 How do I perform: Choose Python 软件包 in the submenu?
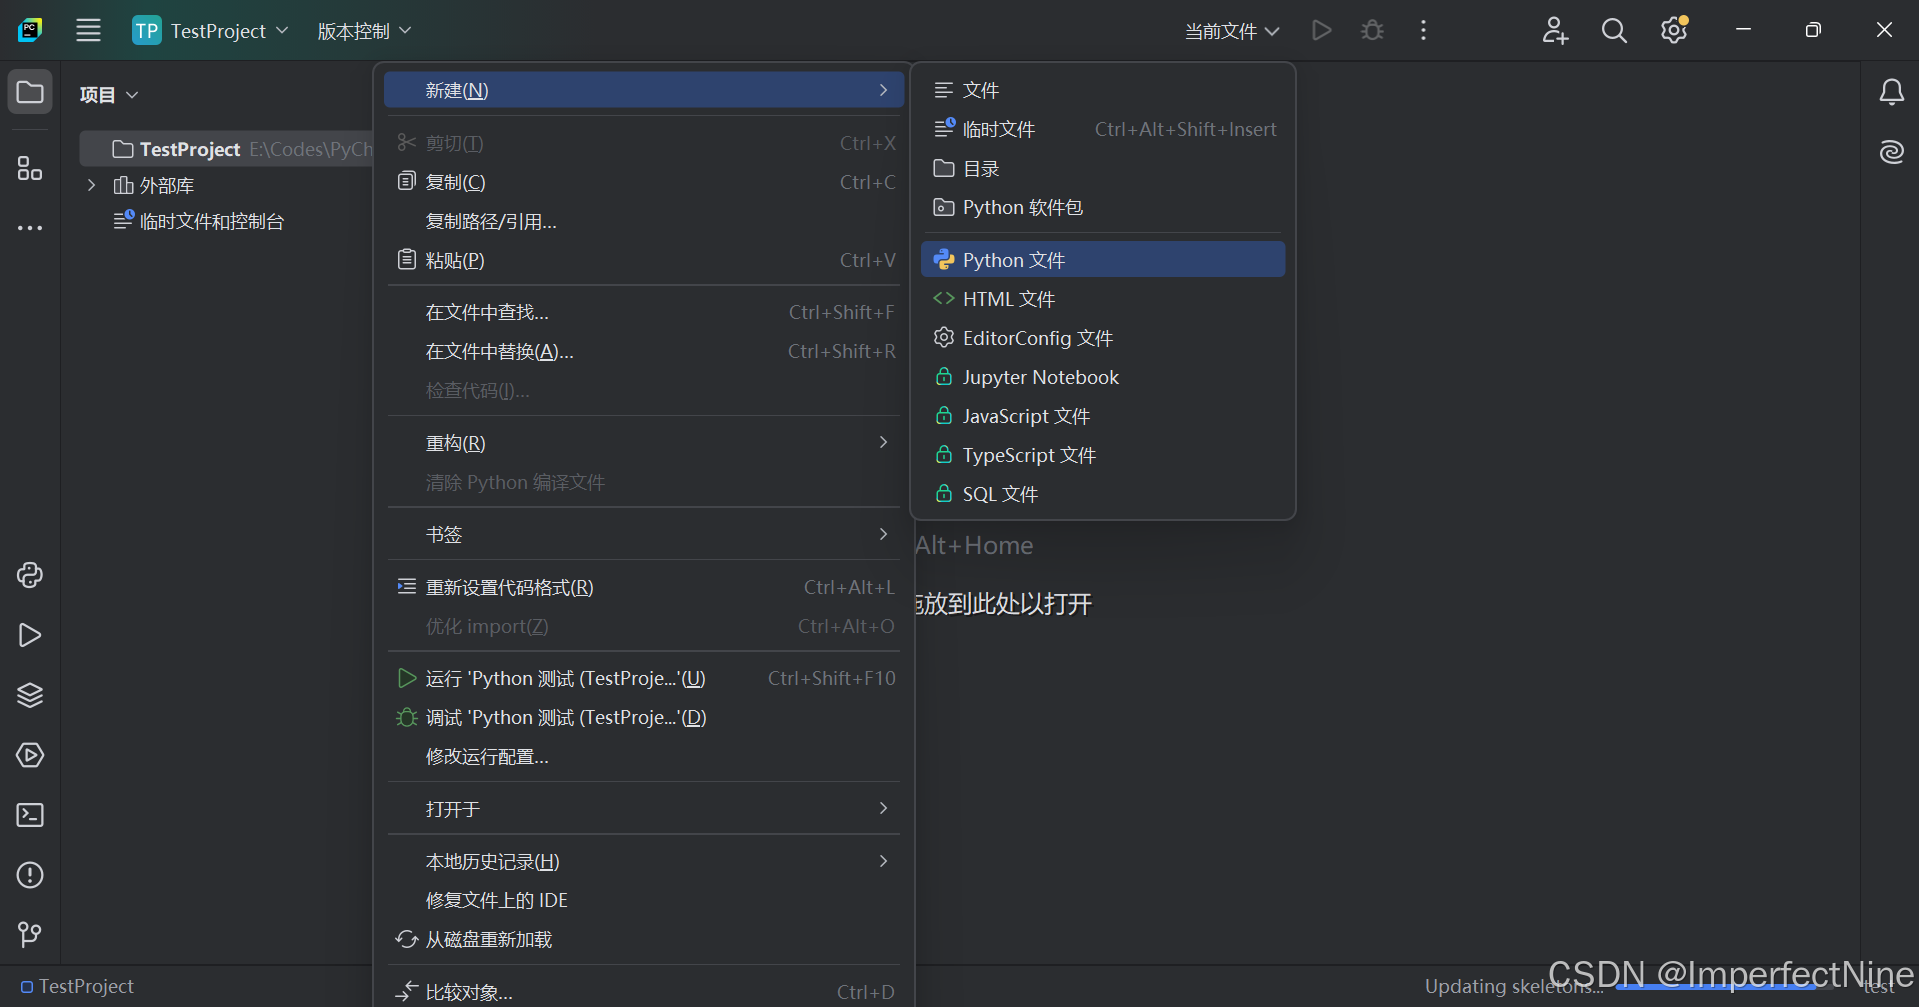pyautogui.click(x=1103, y=207)
